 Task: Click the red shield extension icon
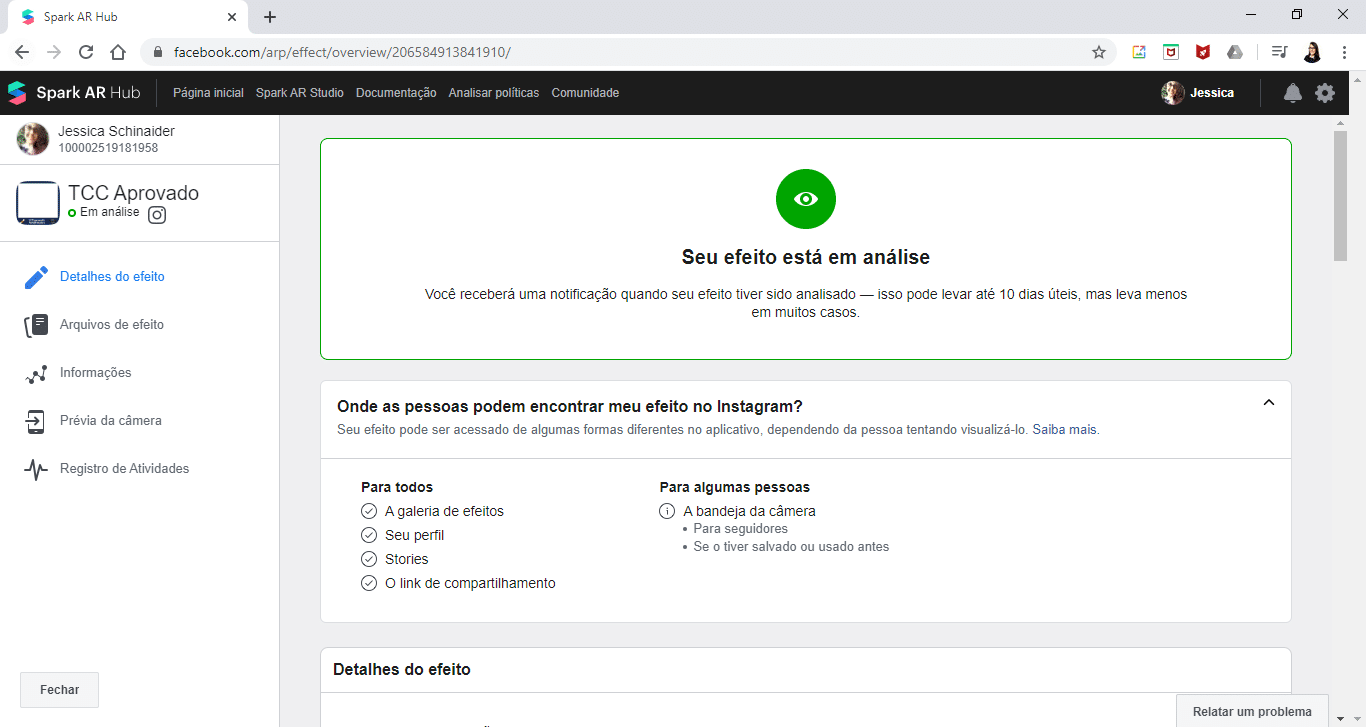[x=1203, y=52]
